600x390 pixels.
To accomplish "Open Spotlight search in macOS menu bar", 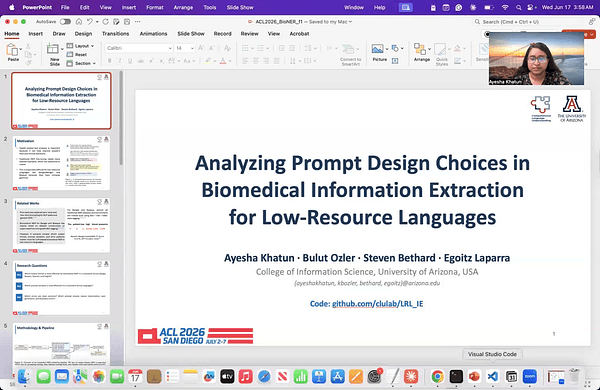I will pyautogui.click(x=518, y=7).
